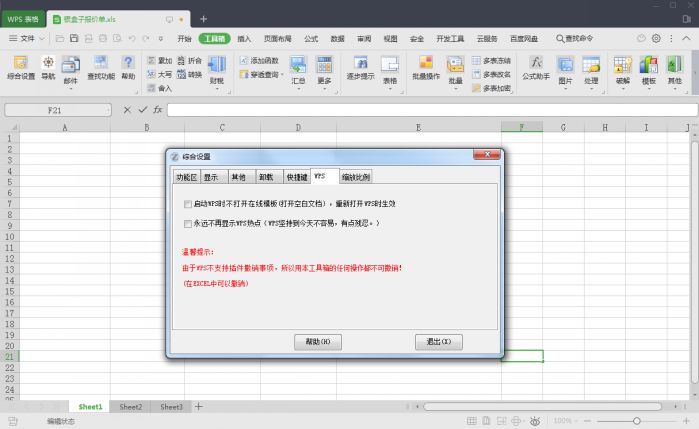This screenshot has height=429, width=699.
Task: Open the 综合设置 ribbon icon
Action: coord(21,68)
